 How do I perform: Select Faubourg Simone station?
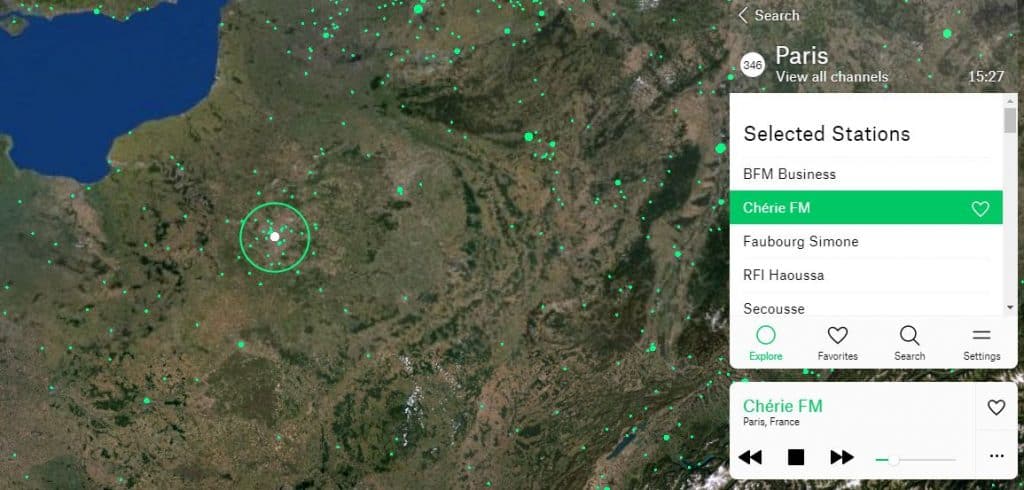coord(866,241)
